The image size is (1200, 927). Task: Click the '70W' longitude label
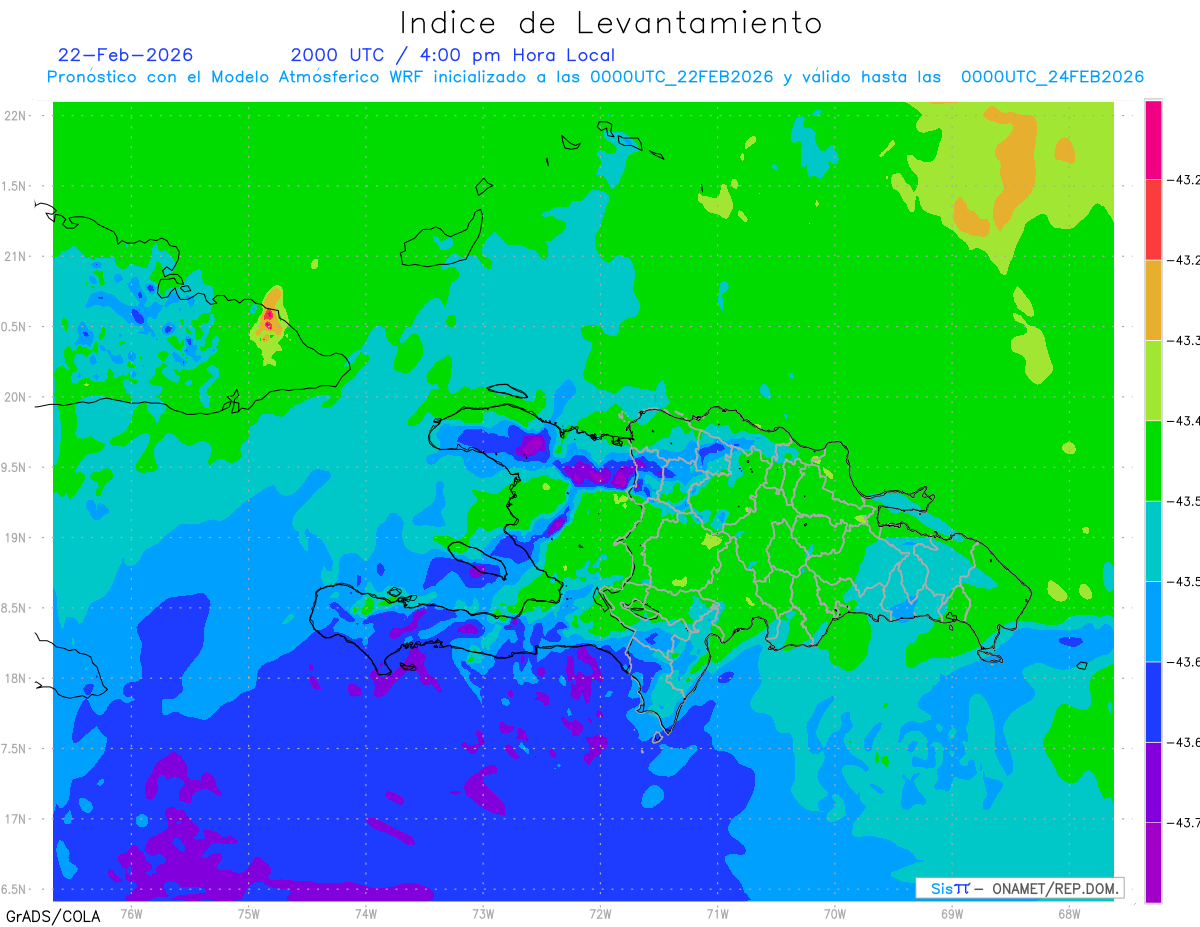pyautogui.click(x=835, y=913)
